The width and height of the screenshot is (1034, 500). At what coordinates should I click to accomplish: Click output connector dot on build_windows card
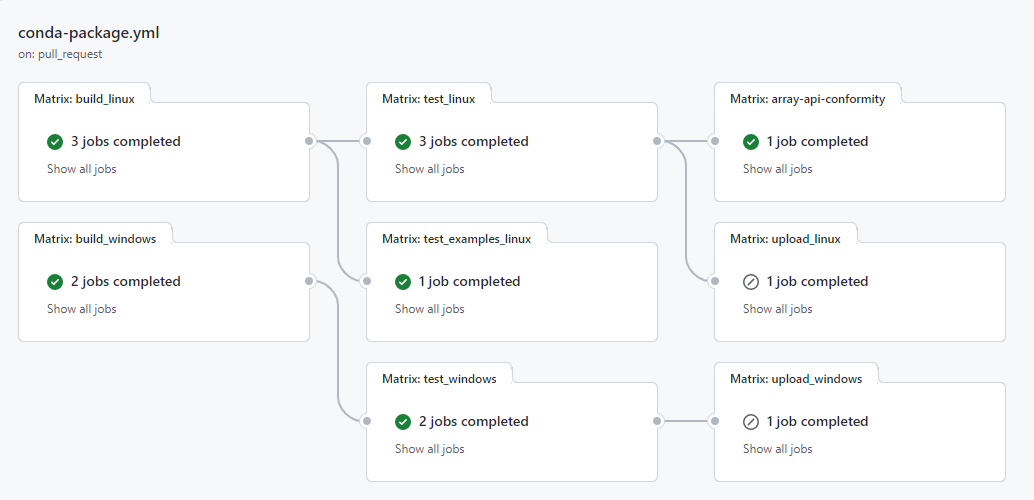pyautogui.click(x=309, y=281)
